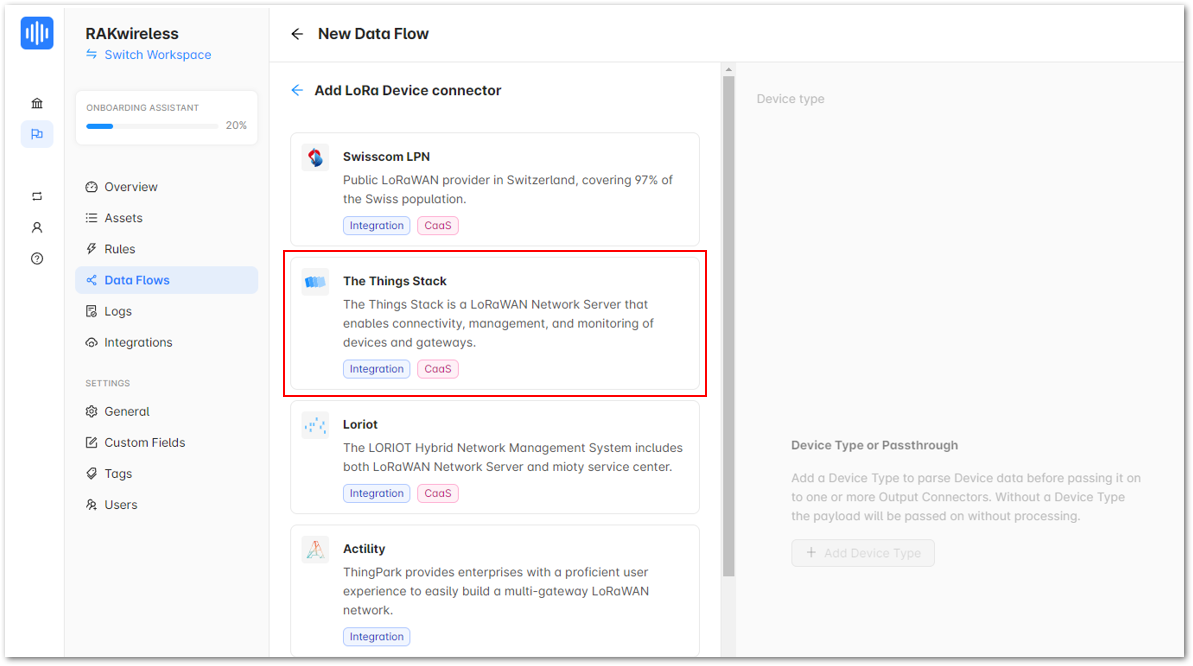This screenshot has height=666, width=1193.
Task: Open the help question mark icon
Action: pos(37,259)
